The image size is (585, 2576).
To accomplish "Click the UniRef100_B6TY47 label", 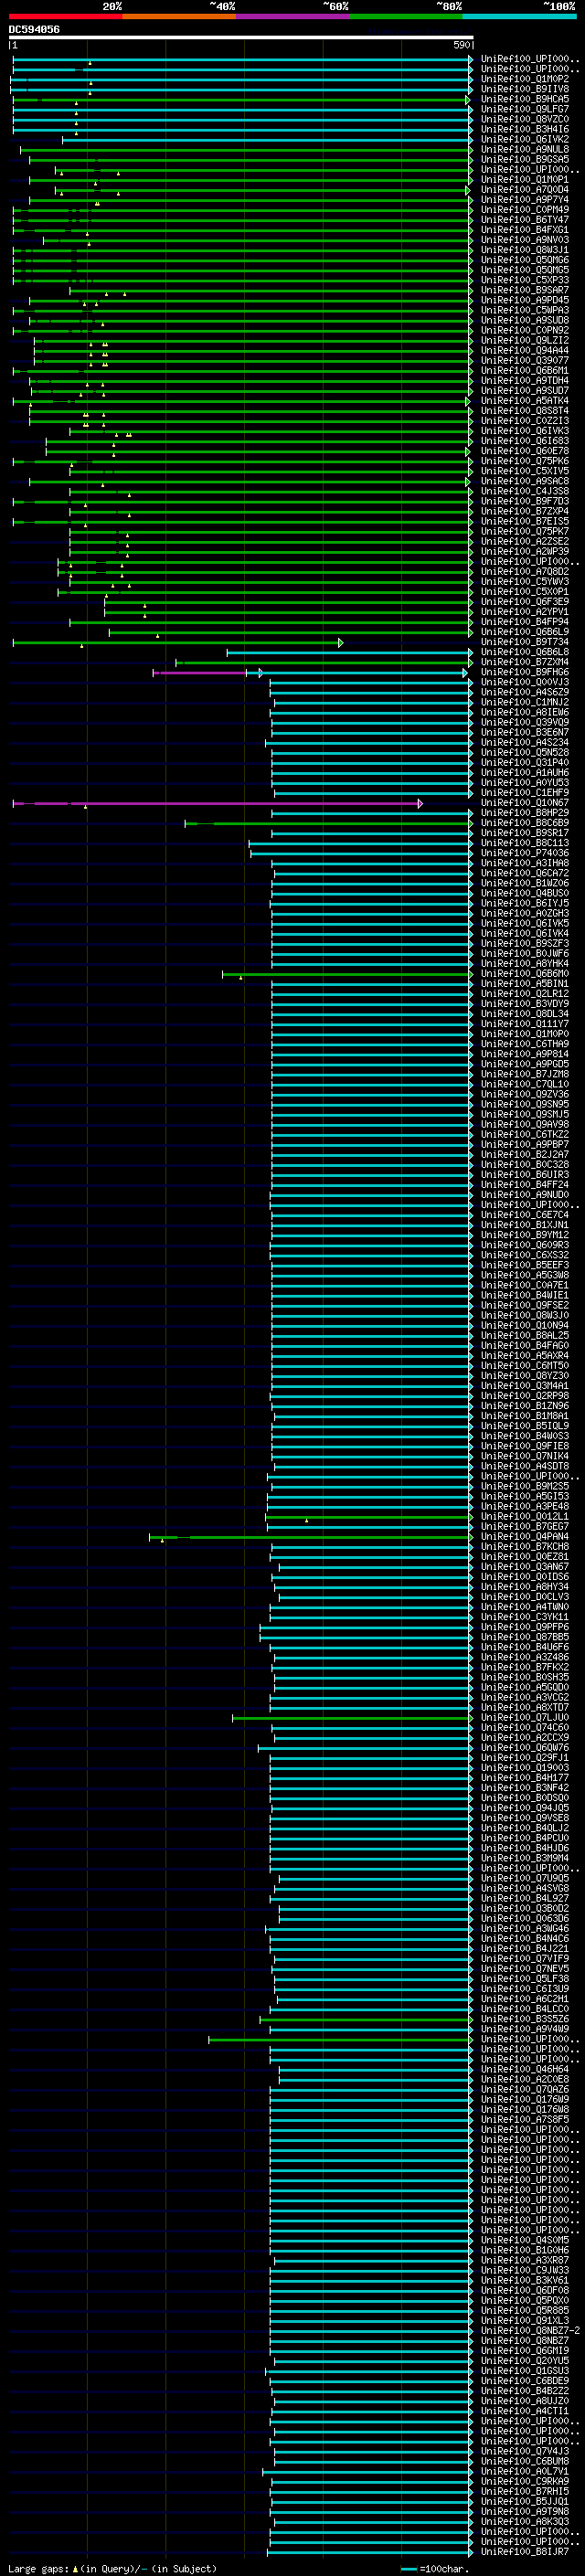I will point(524,220).
